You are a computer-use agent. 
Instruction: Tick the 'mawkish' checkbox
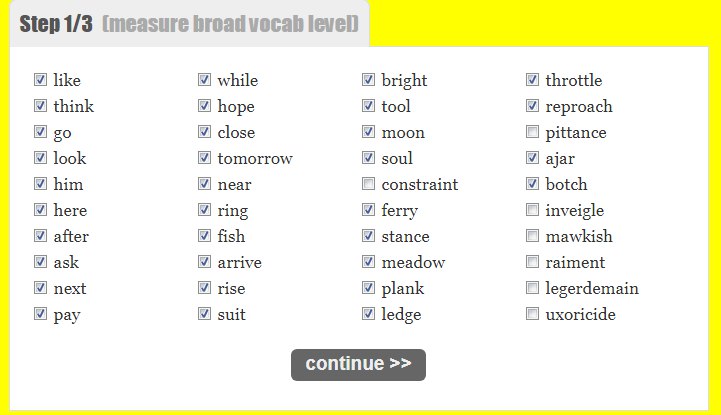click(533, 236)
